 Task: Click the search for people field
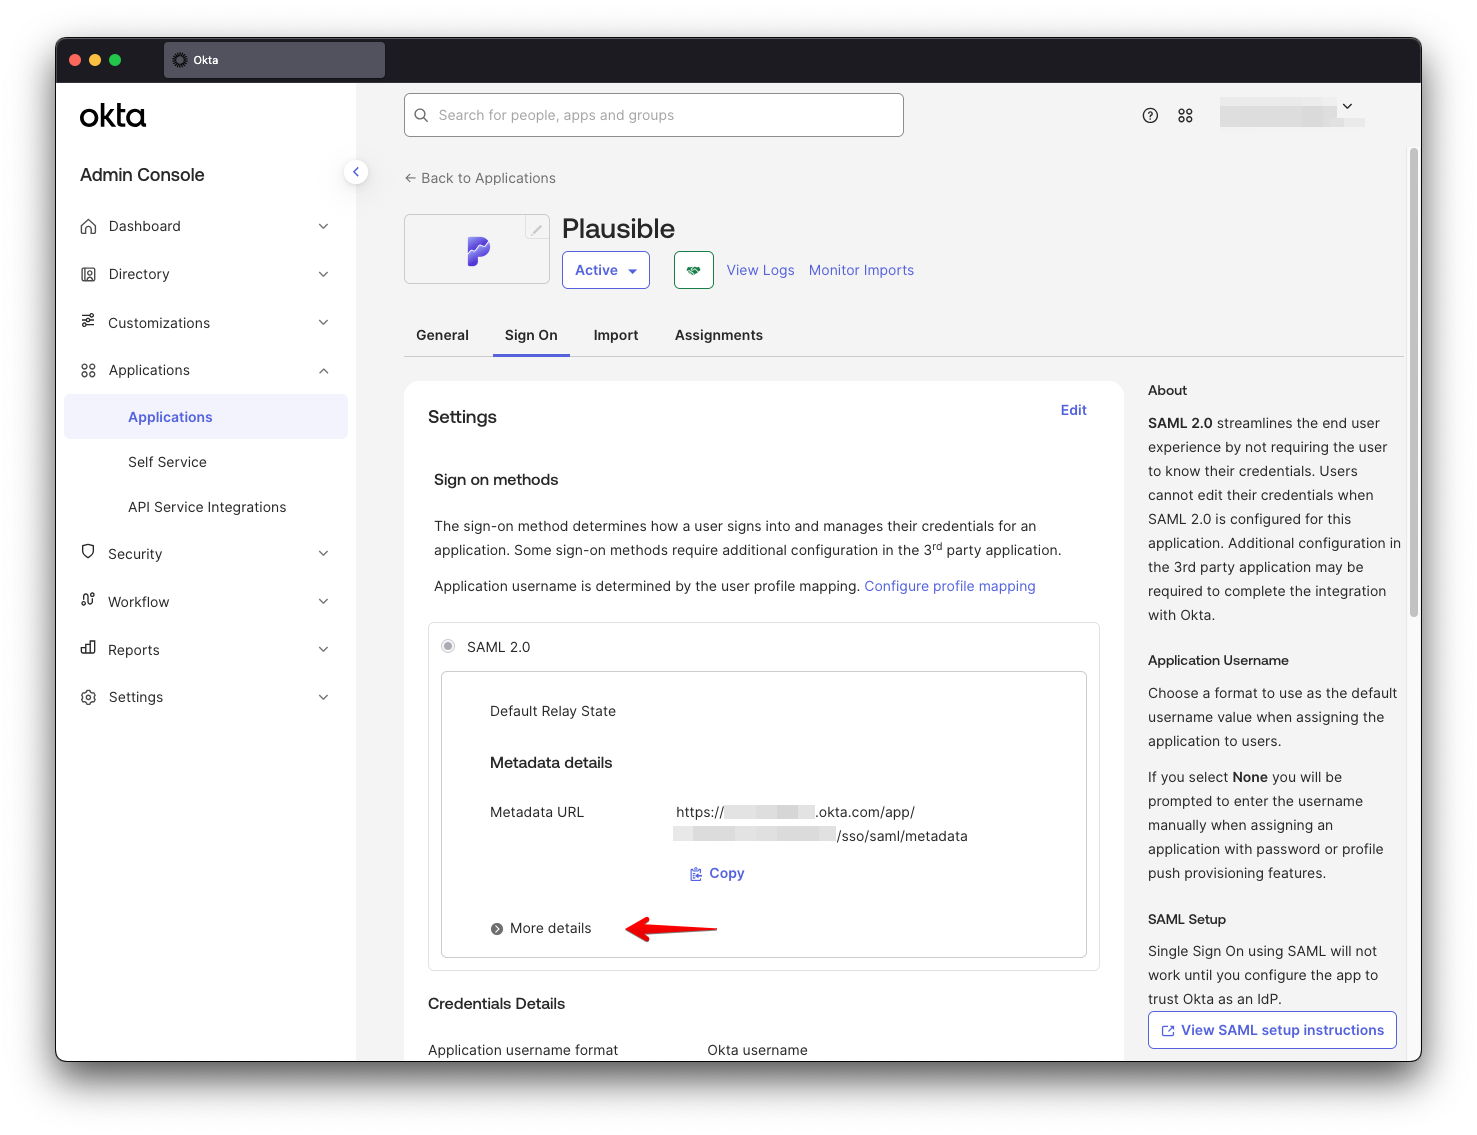coord(653,115)
